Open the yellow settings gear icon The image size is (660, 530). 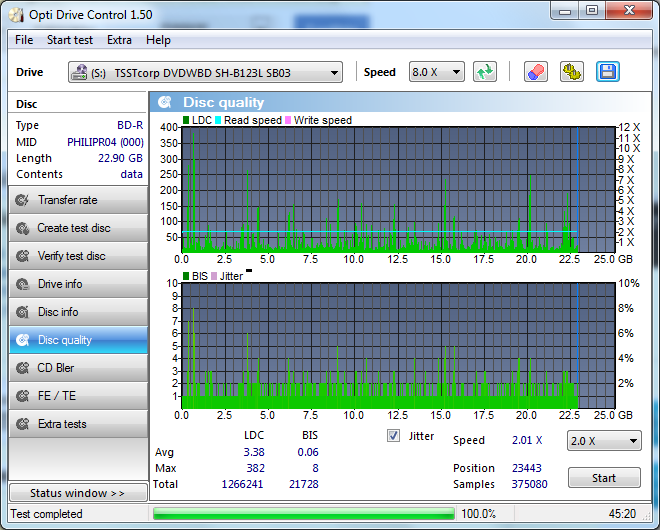pyautogui.click(x=572, y=72)
